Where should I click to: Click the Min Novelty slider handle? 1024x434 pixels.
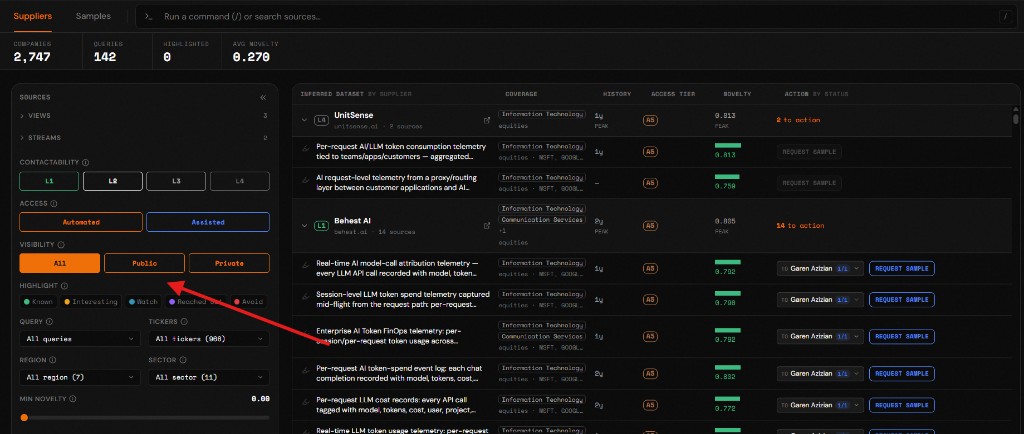tap(24, 418)
